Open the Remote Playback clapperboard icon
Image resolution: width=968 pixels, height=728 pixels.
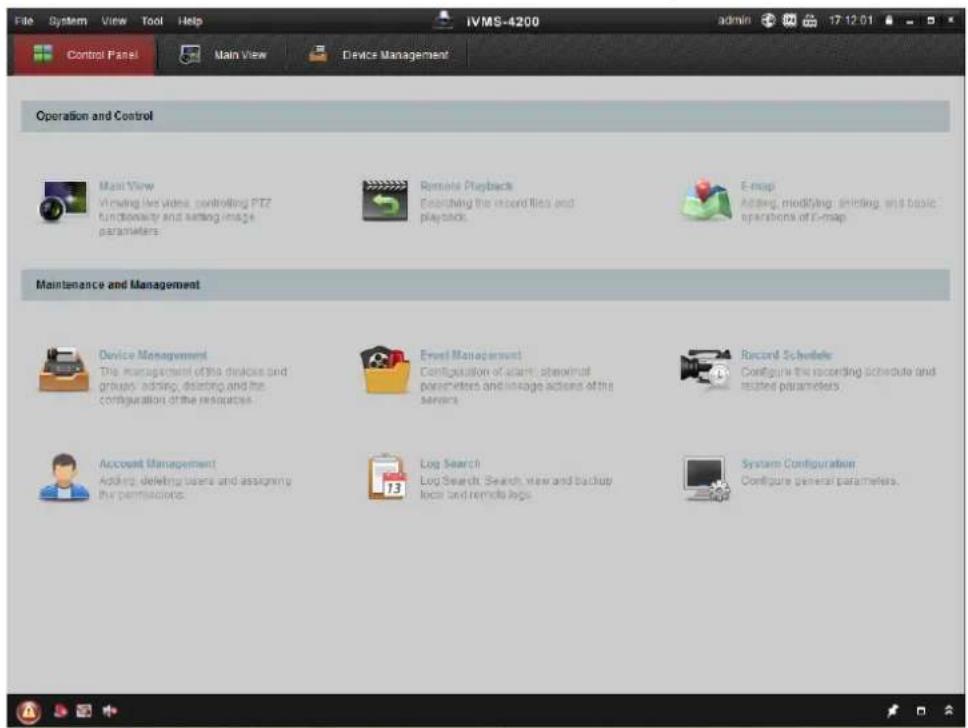pos(385,201)
